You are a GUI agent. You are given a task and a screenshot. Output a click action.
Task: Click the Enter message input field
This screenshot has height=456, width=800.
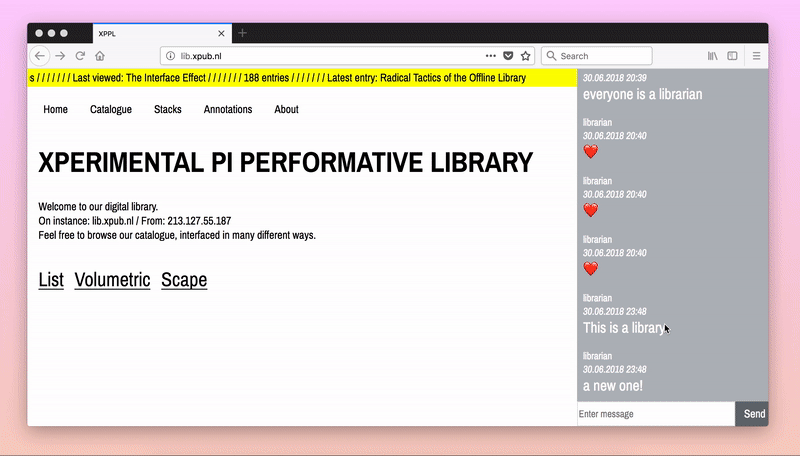point(655,414)
